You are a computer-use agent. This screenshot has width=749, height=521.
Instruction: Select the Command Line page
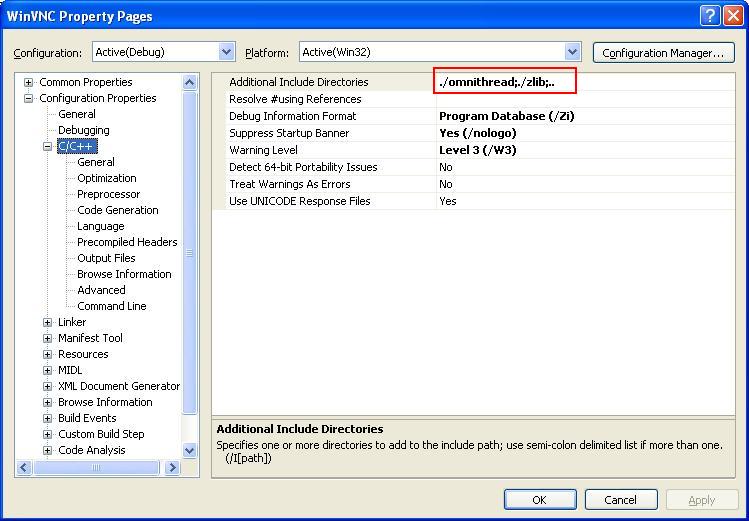[112, 306]
